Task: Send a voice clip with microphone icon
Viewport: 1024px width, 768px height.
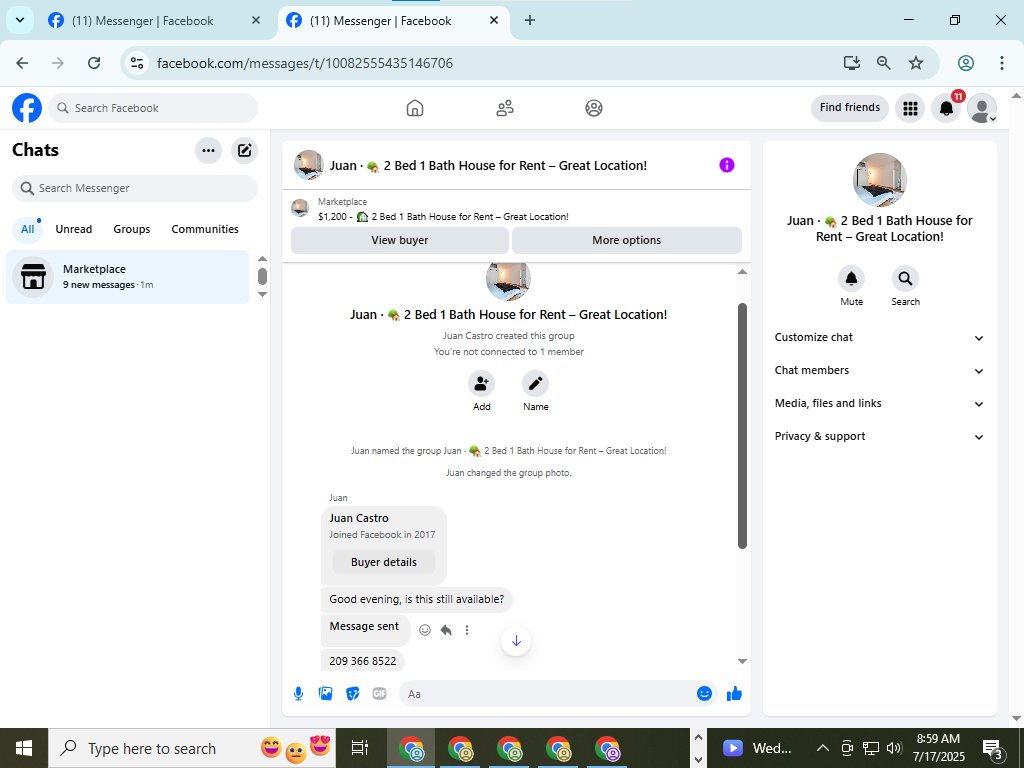Action: point(298,694)
